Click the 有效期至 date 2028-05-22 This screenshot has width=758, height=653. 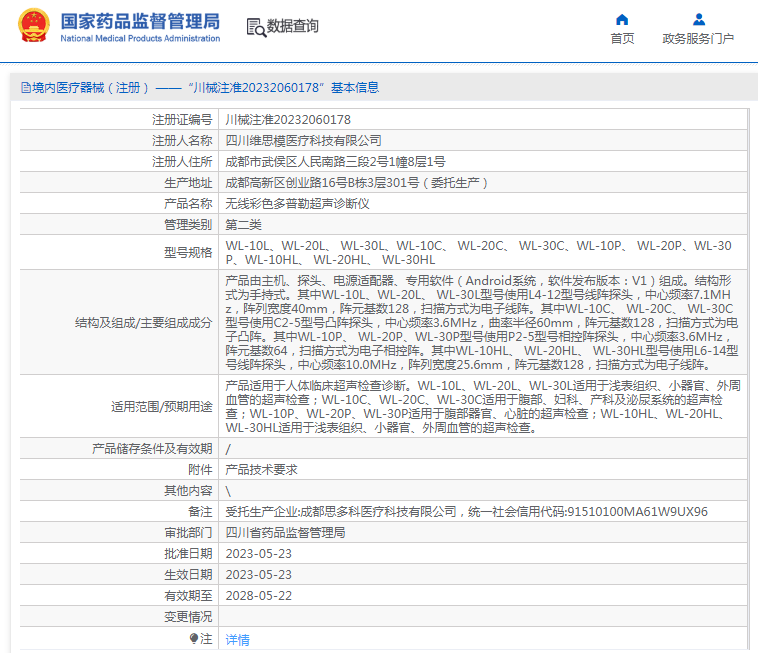click(258, 595)
